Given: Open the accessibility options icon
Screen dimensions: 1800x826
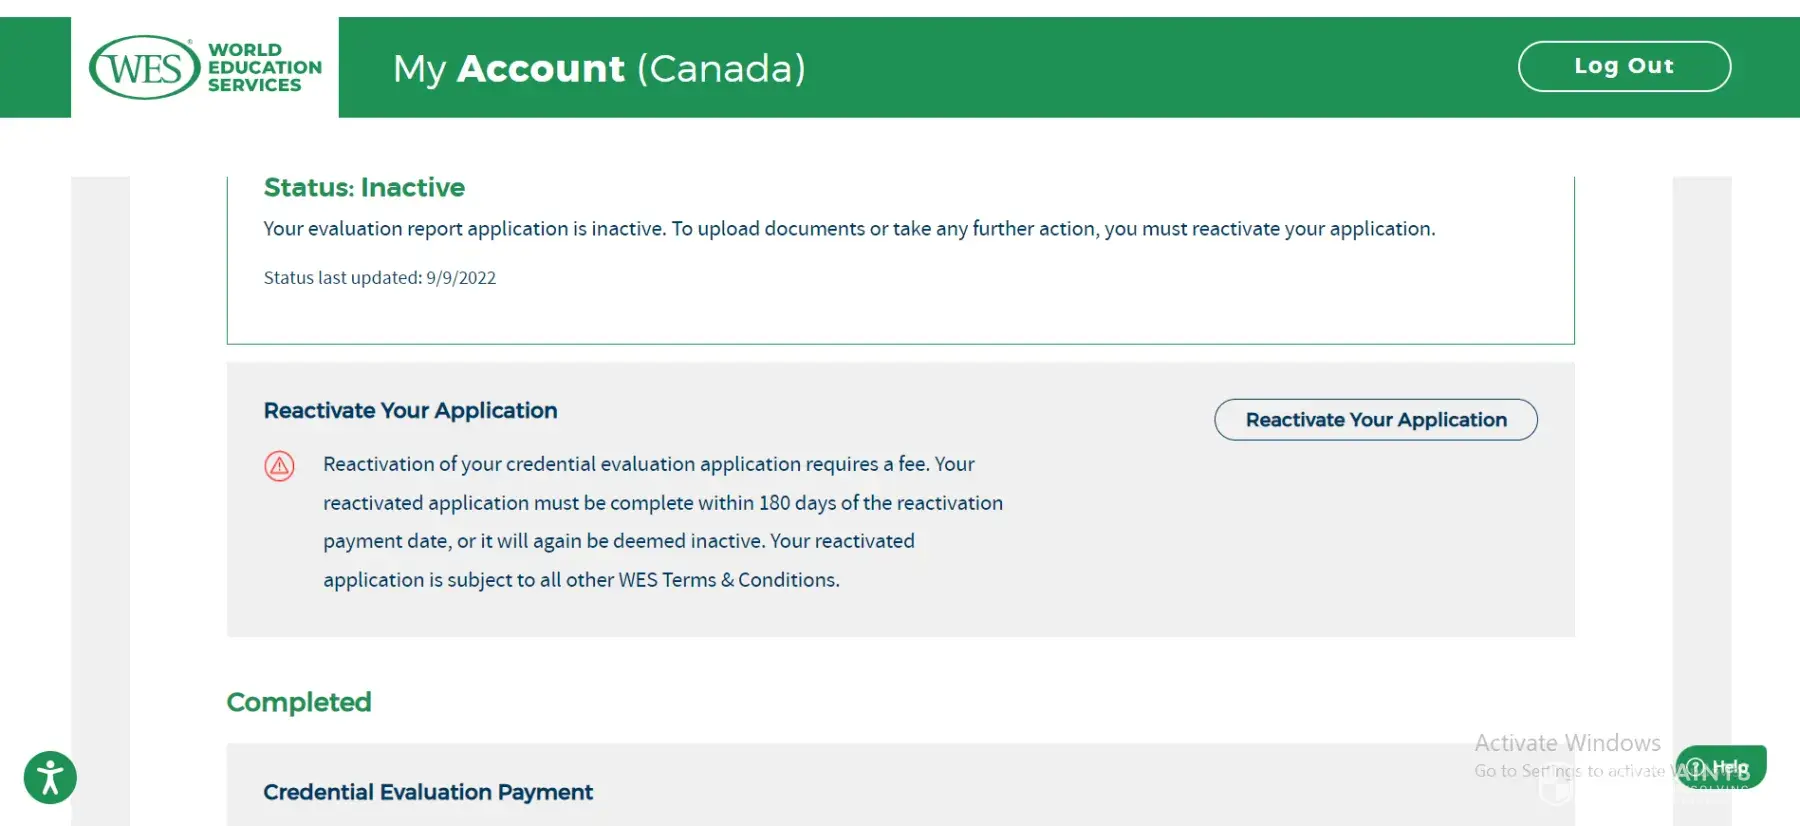Looking at the screenshot, I should click(x=50, y=777).
